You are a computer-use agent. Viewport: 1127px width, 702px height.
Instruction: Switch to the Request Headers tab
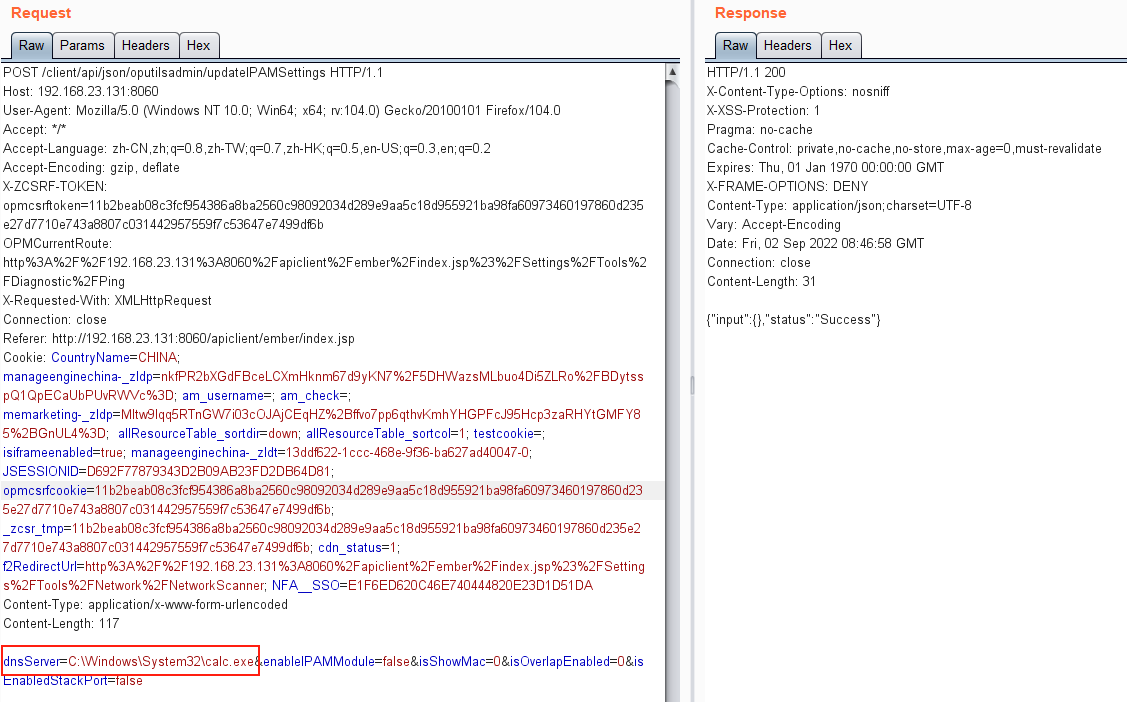tap(145, 45)
